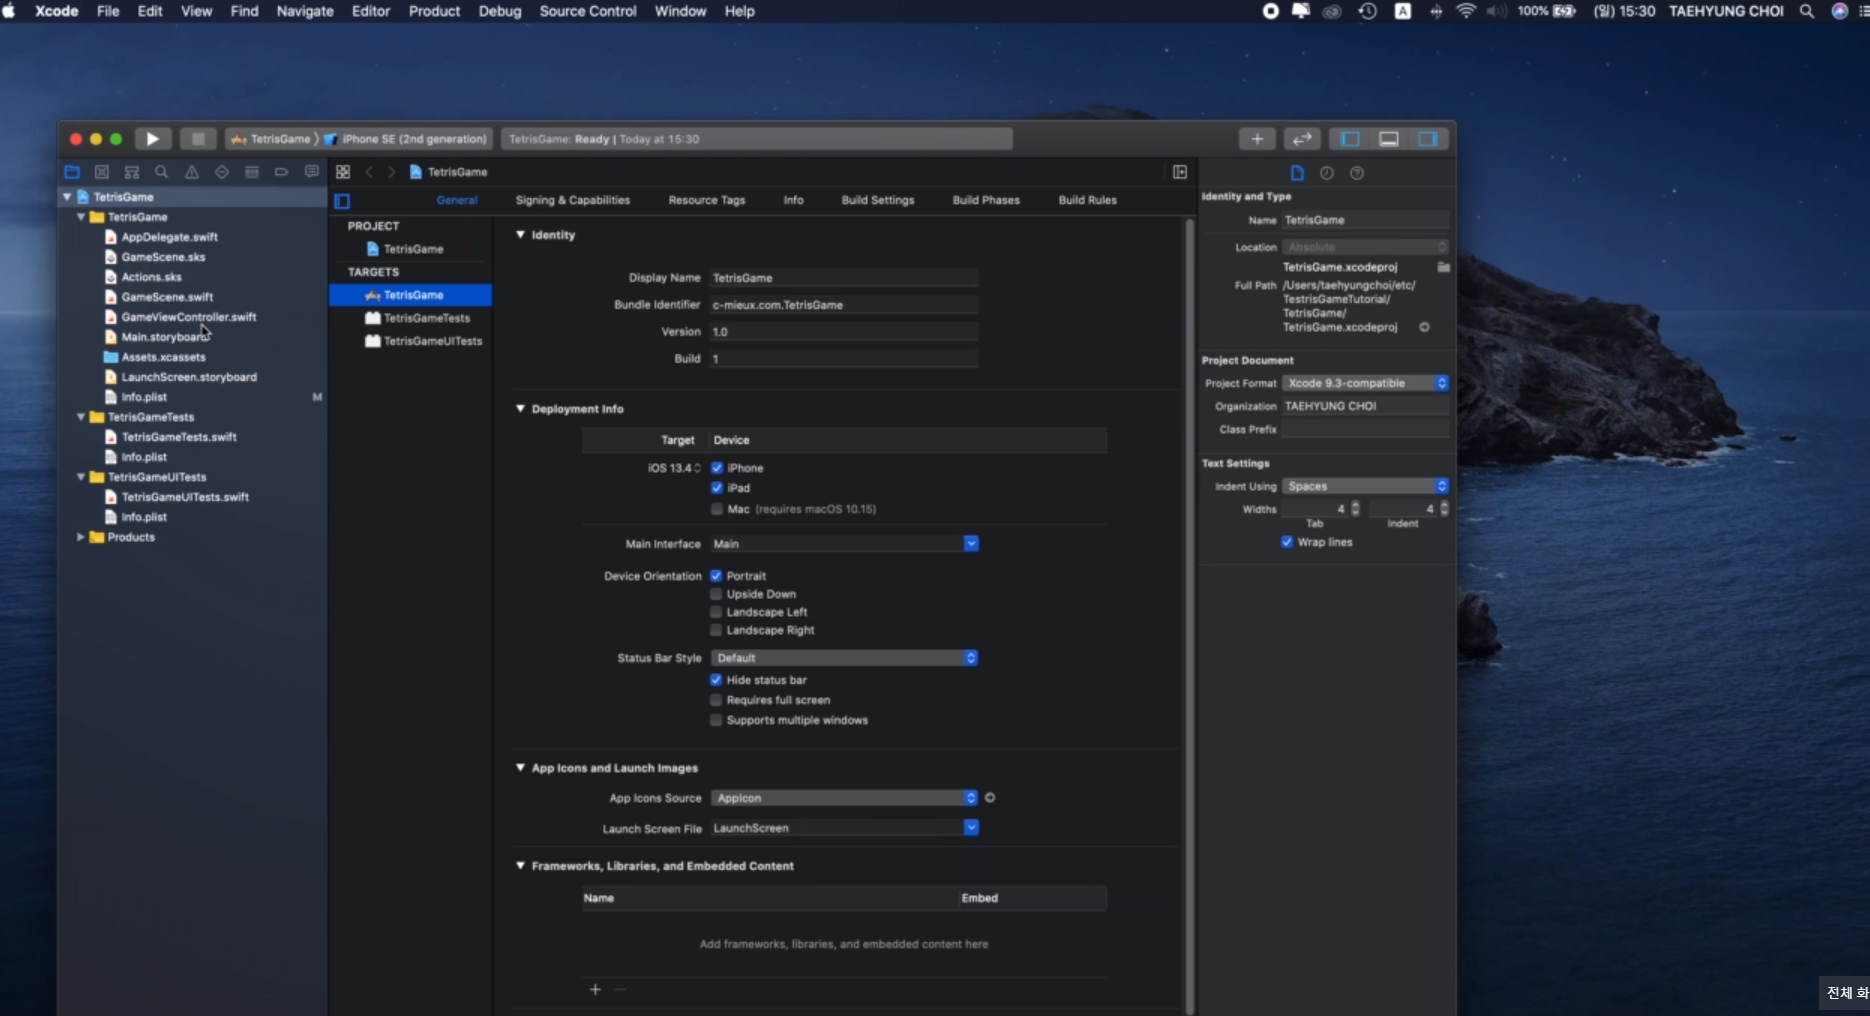Open the Source Control navigator
Screen dimensions: 1870x1016
tap(102, 172)
